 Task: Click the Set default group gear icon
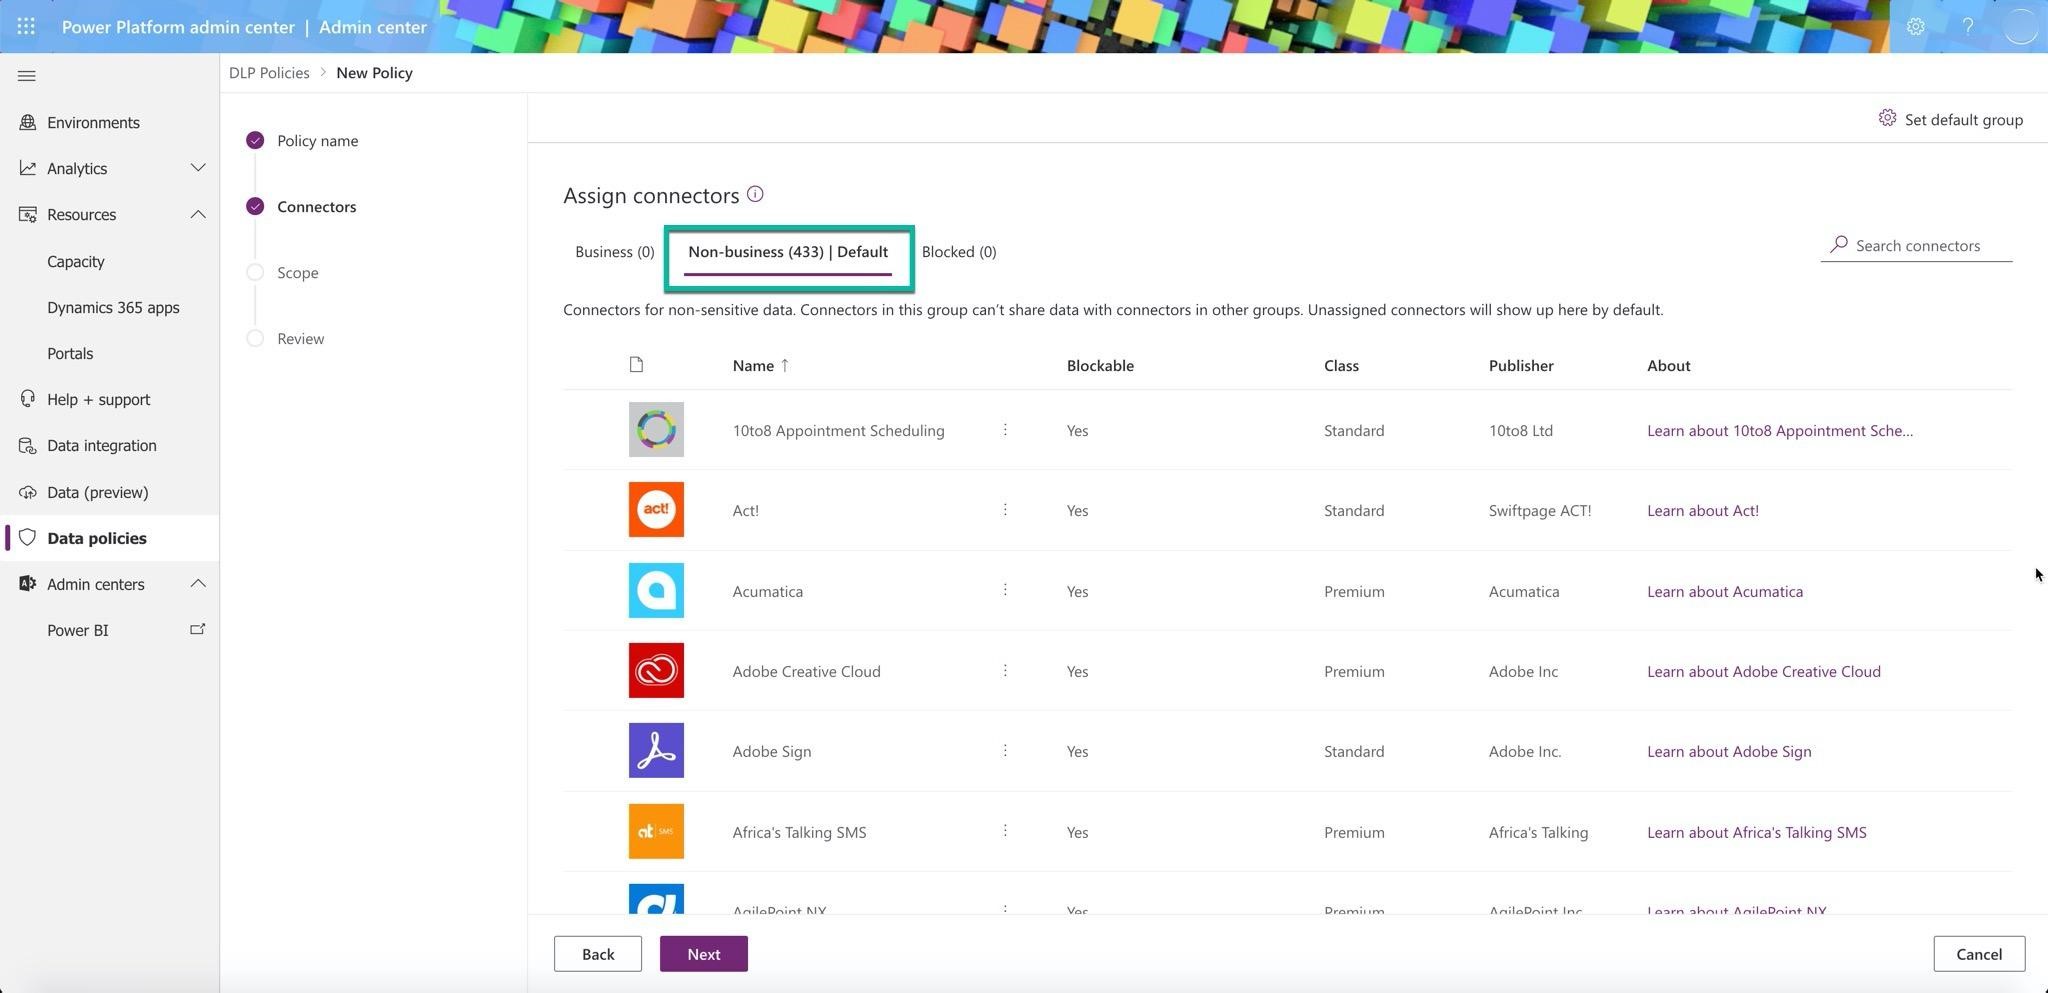[1887, 119]
